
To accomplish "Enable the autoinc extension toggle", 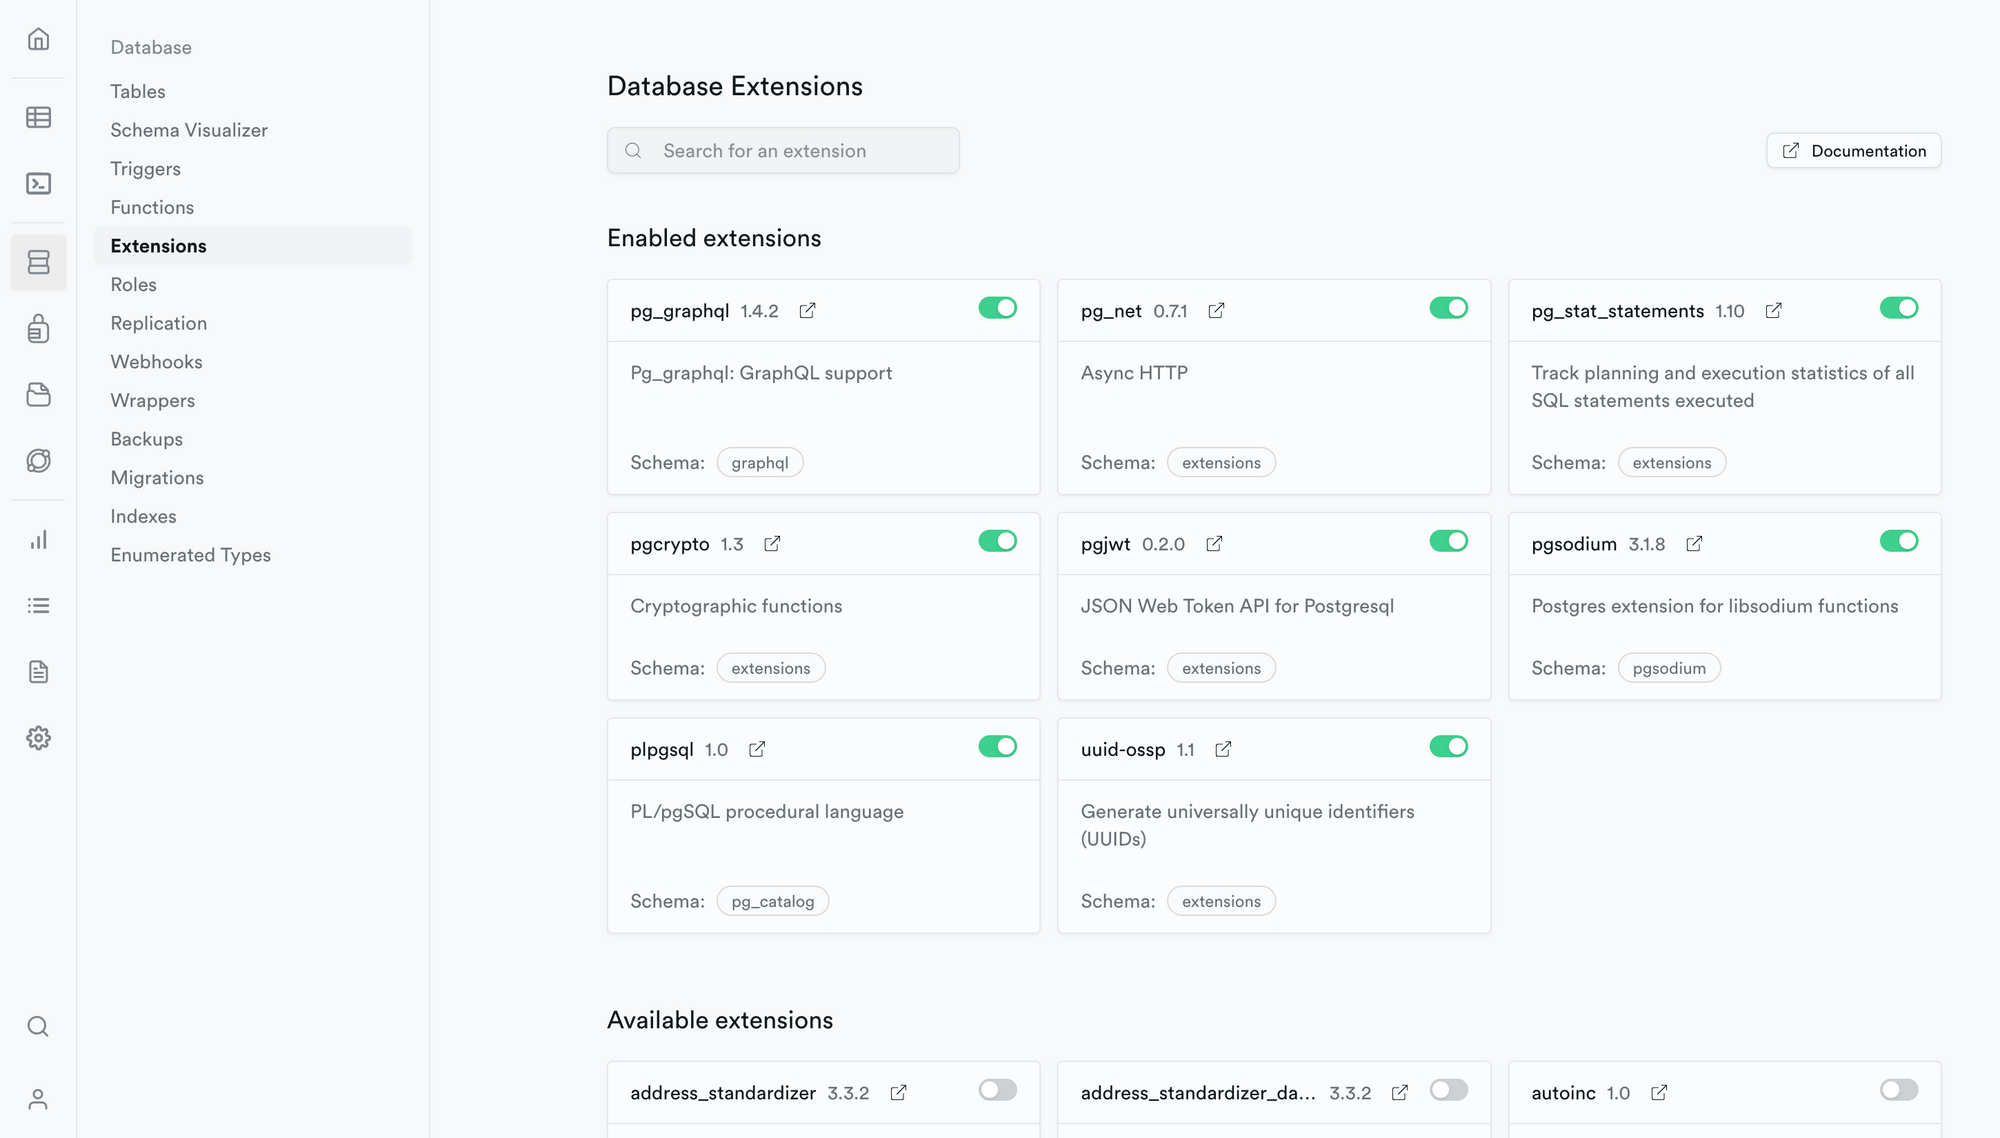I will (x=1898, y=1090).
